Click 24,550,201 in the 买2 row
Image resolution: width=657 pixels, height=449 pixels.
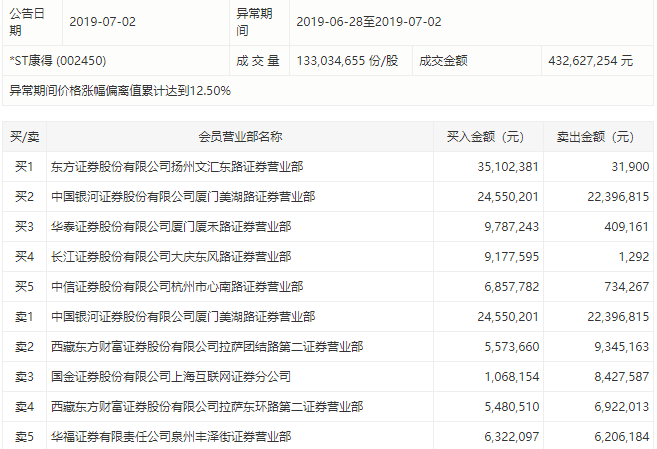tap(508, 197)
